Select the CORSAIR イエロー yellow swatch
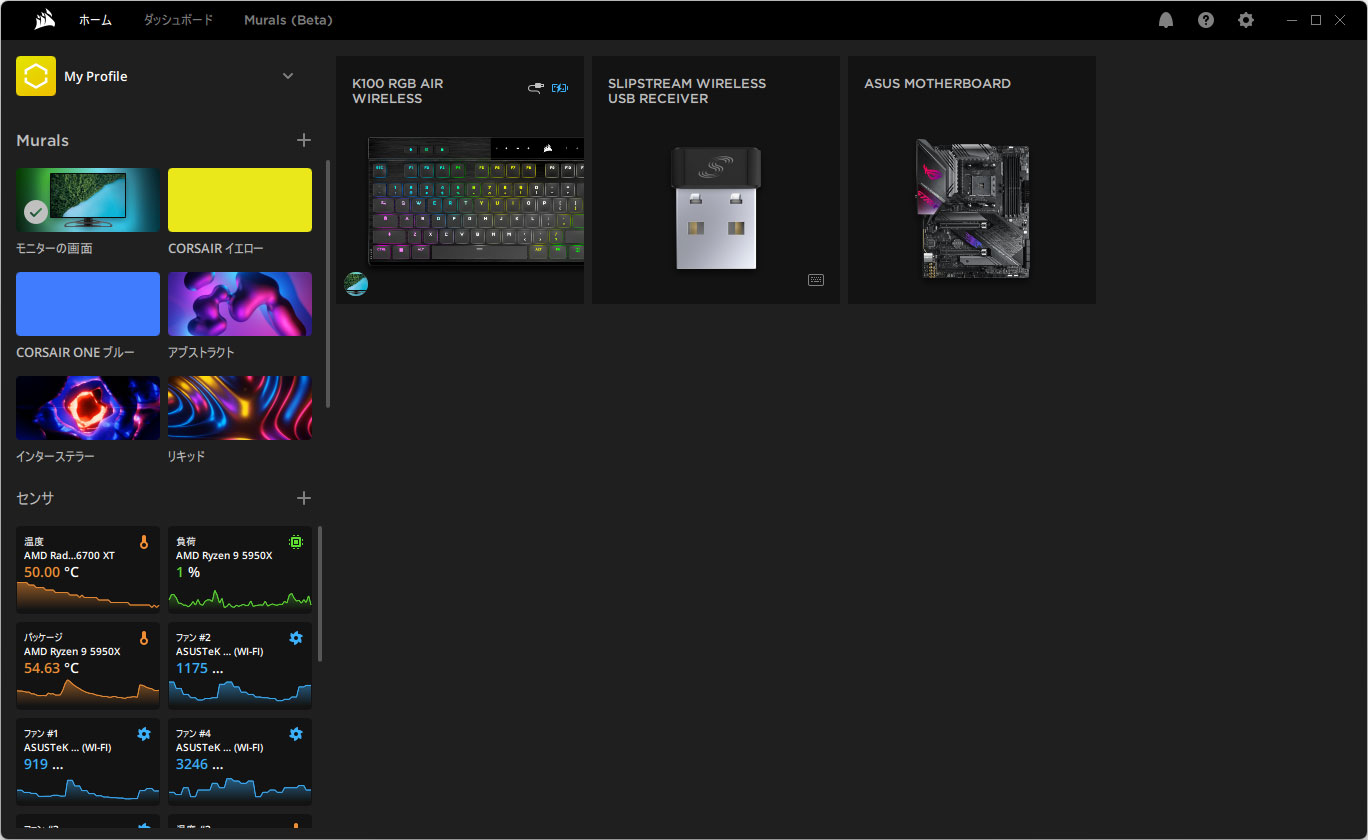Screen dimensions: 1368x840 pyautogui.click(x=240, y=200)
